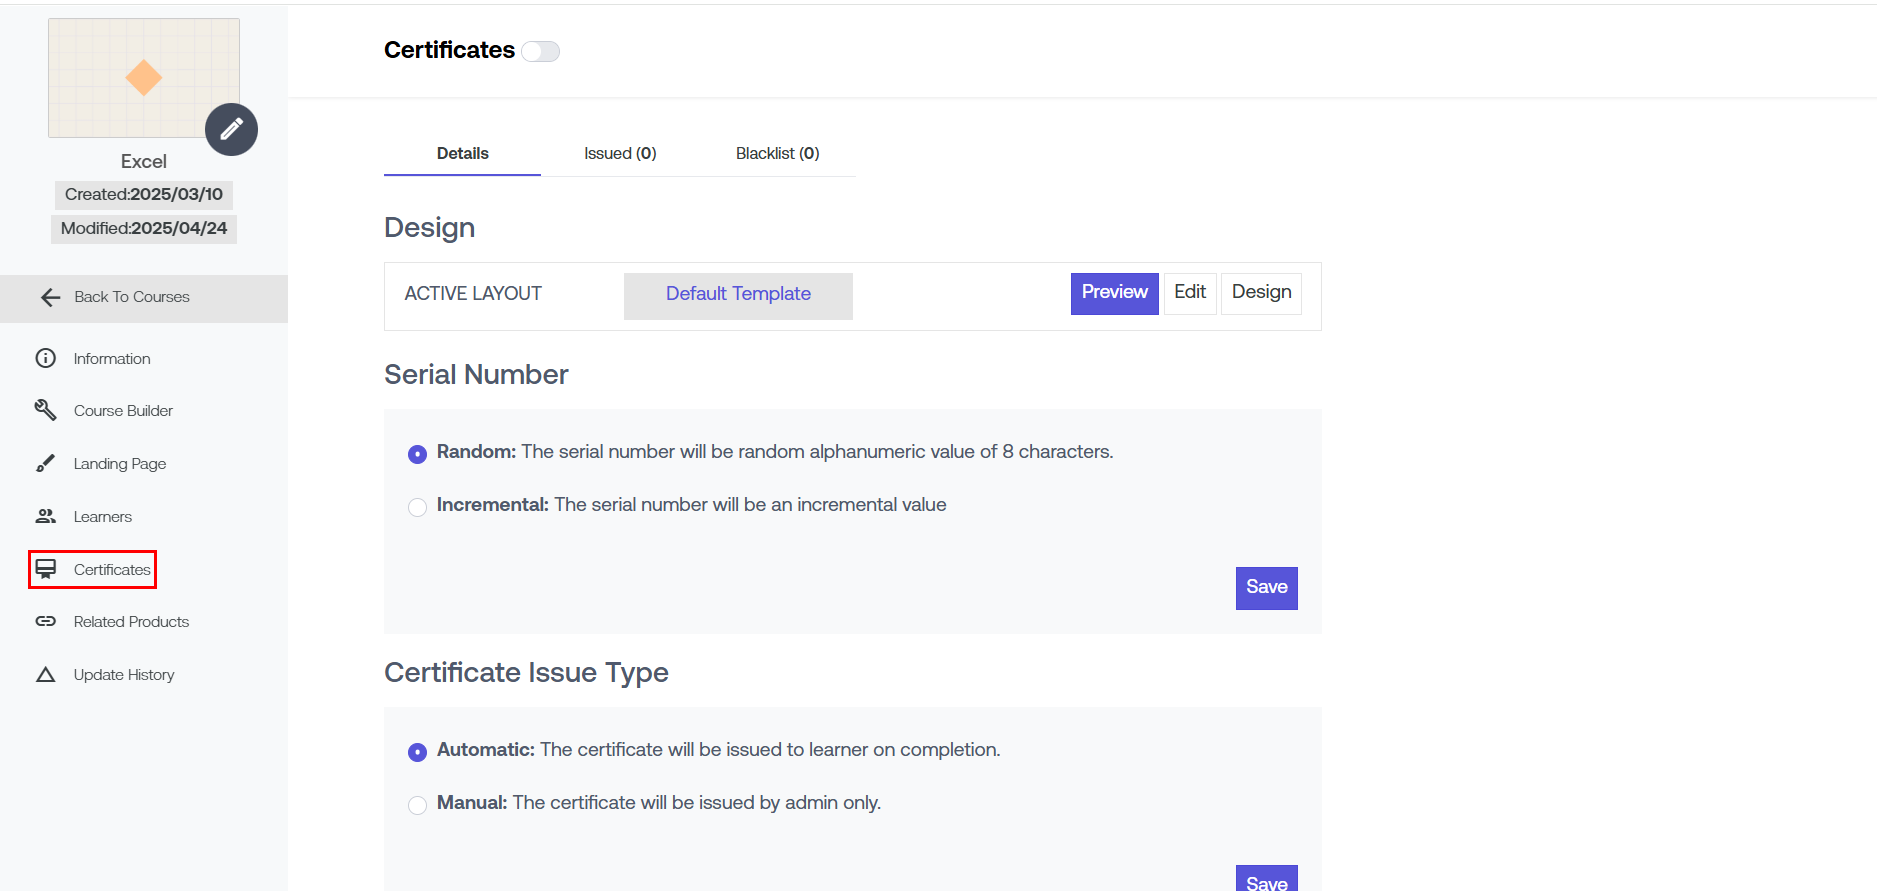Click the link icon for Related Products
This screenshot has width=1877, height=891.
pos(46,621)
